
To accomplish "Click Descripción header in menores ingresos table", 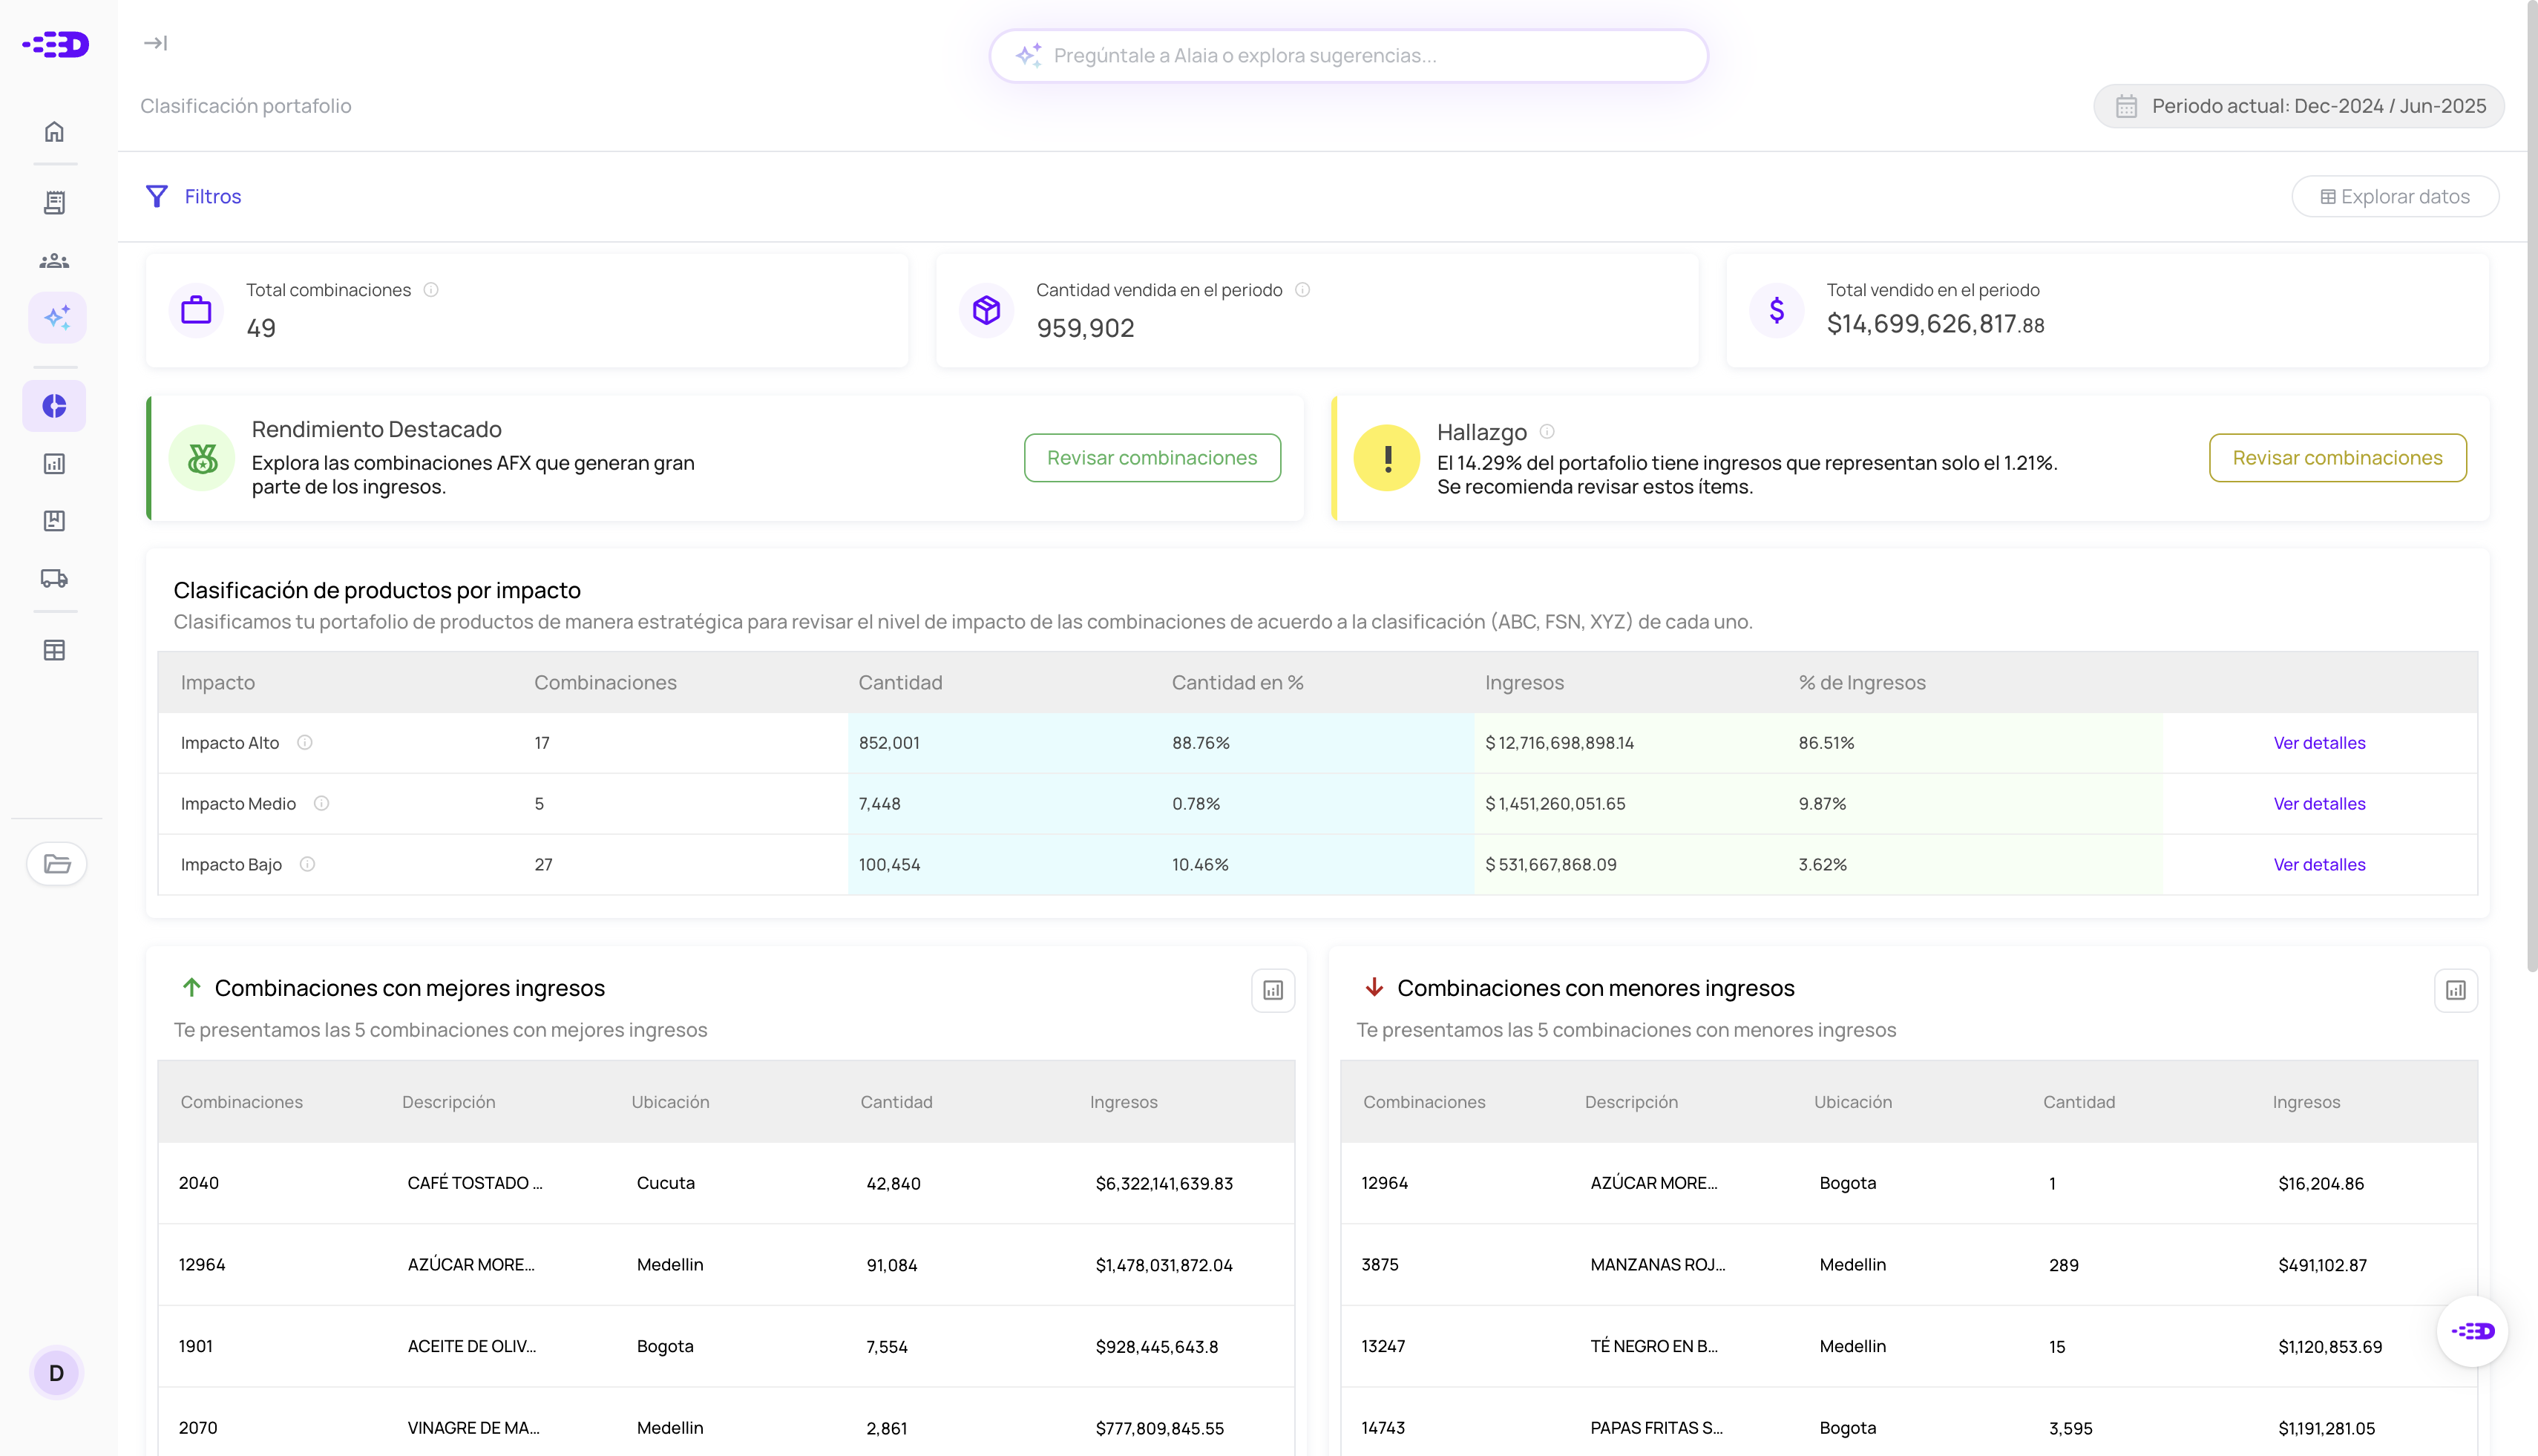I will 1631,1101.
